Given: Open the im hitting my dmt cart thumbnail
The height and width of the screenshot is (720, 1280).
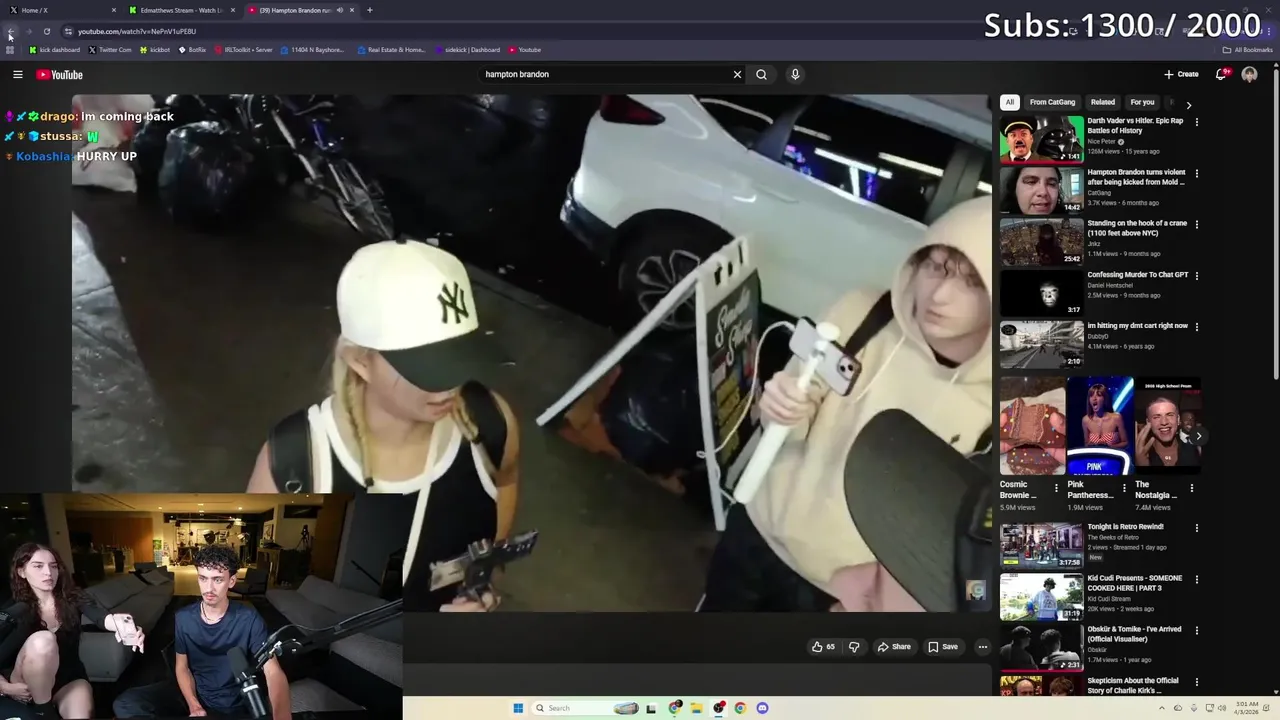Looking at the screenshot, I should click(1041, 343).
